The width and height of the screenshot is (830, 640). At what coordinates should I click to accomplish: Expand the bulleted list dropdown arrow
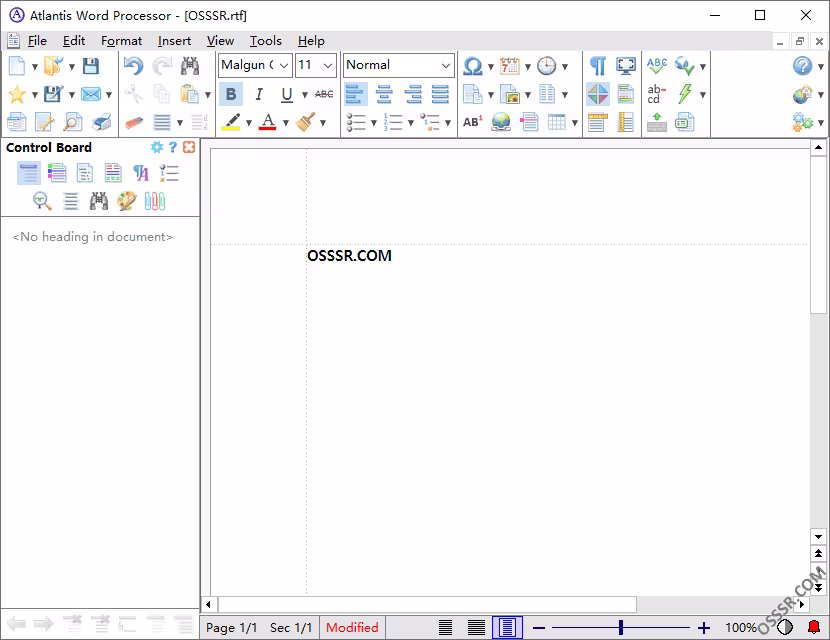click(x=374, y=123)
